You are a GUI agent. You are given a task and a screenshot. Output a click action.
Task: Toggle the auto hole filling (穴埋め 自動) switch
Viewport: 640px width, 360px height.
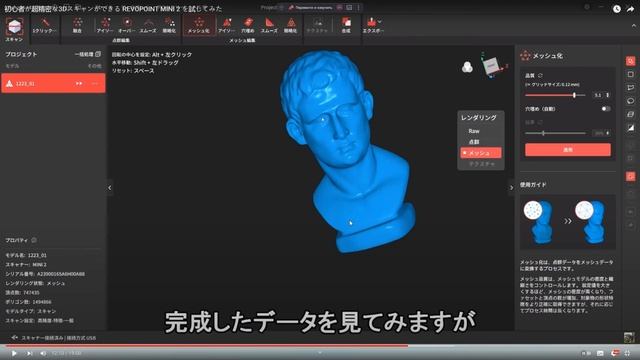606,109
